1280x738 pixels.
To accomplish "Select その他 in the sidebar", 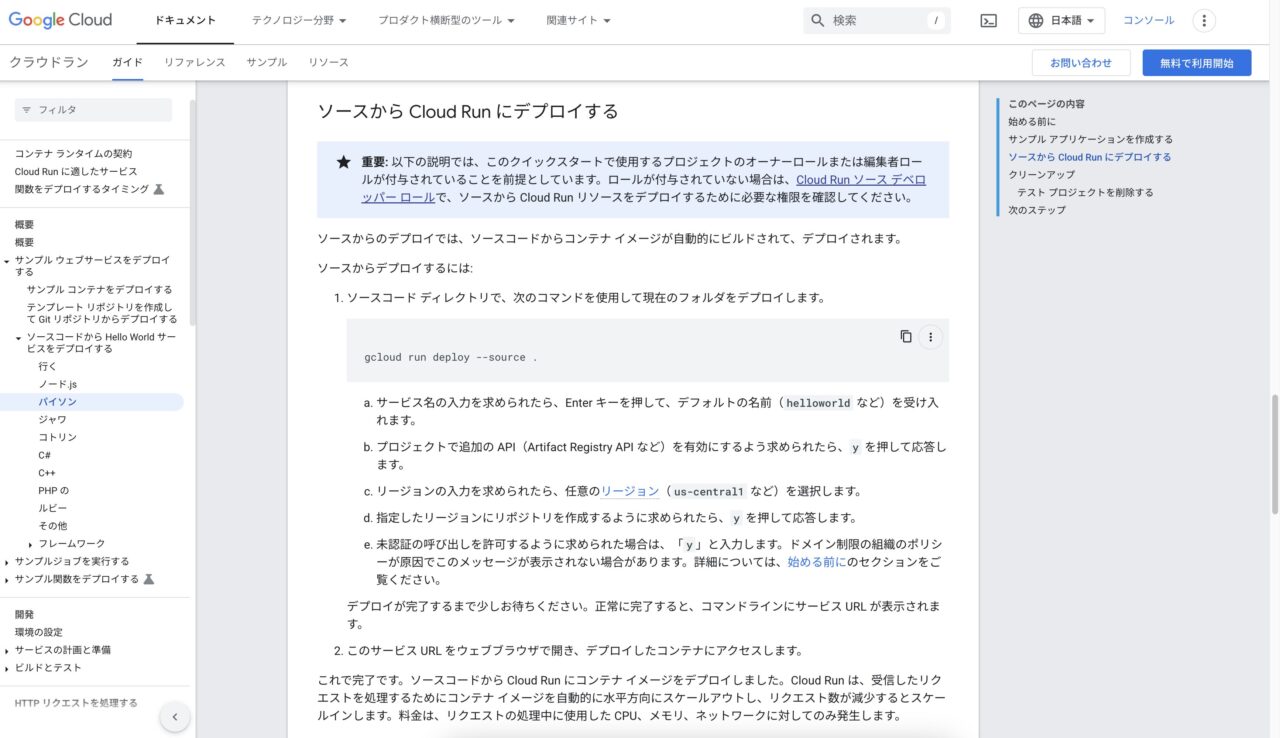I will [x=53, y=526].
